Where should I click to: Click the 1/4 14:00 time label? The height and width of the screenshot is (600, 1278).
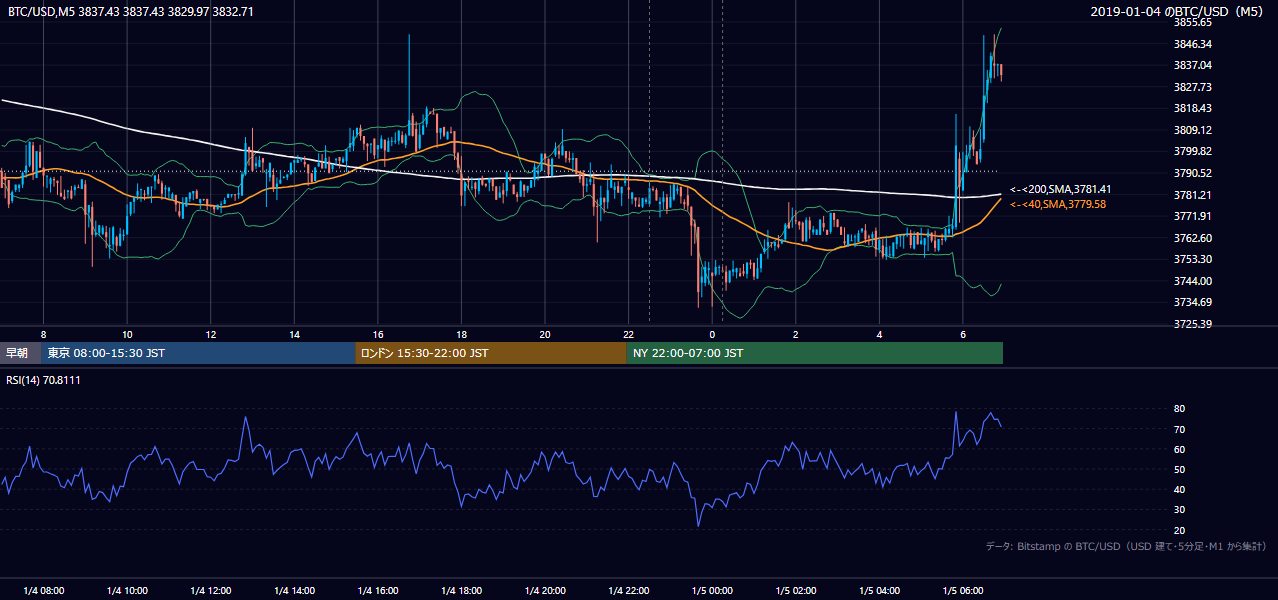[294, 590]
